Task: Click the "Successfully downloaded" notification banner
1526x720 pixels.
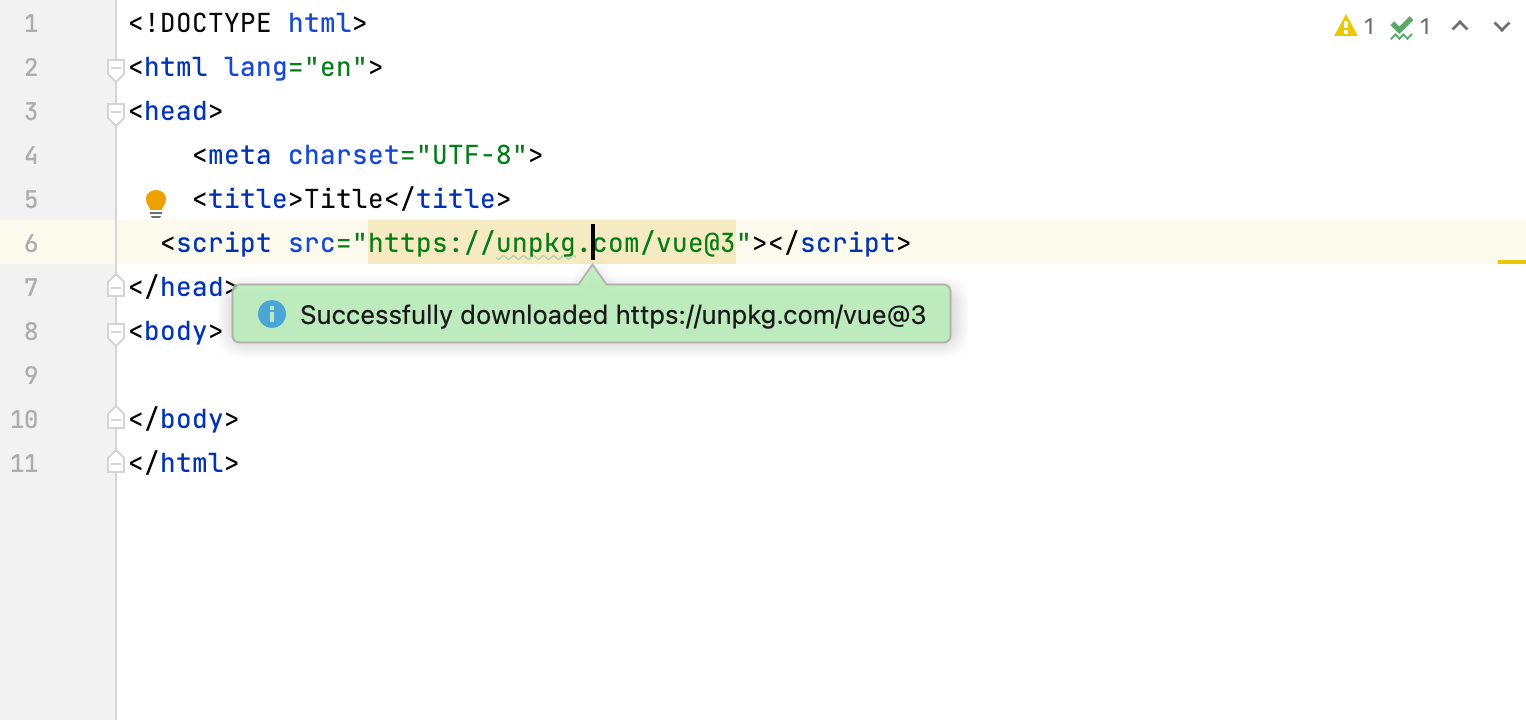Action: [592, 314]
